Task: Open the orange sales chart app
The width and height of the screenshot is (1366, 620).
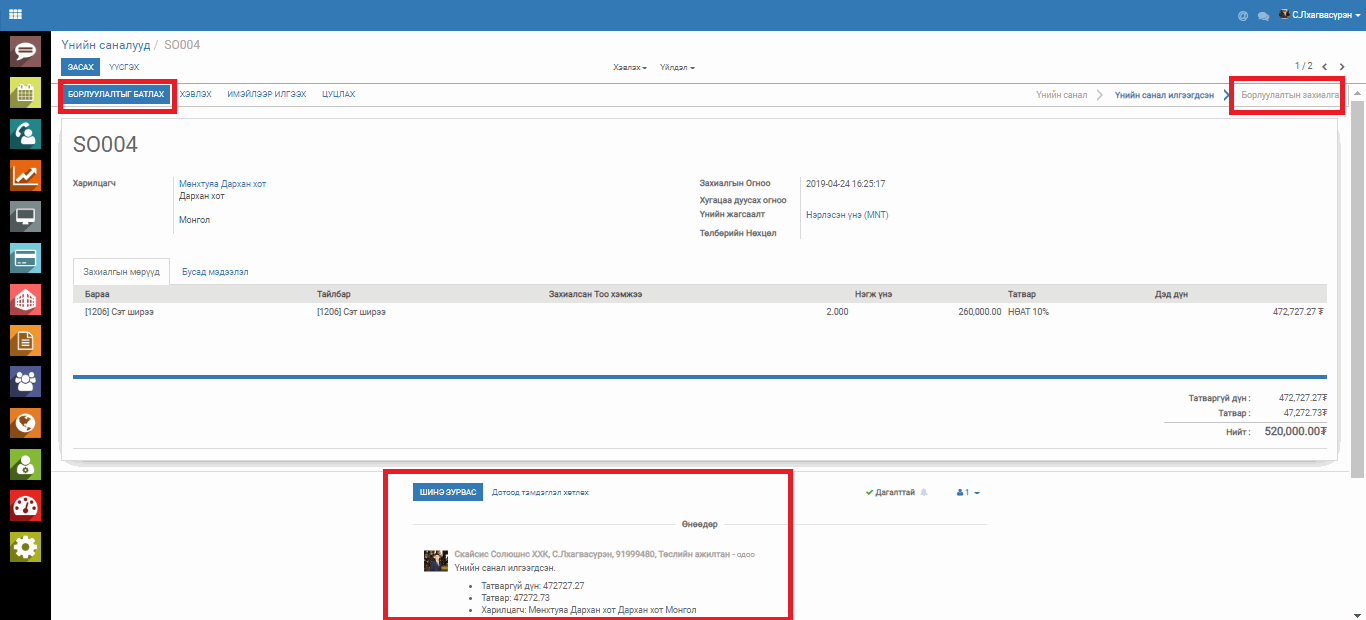Action: pyautogui.click(x=25, y=175)
